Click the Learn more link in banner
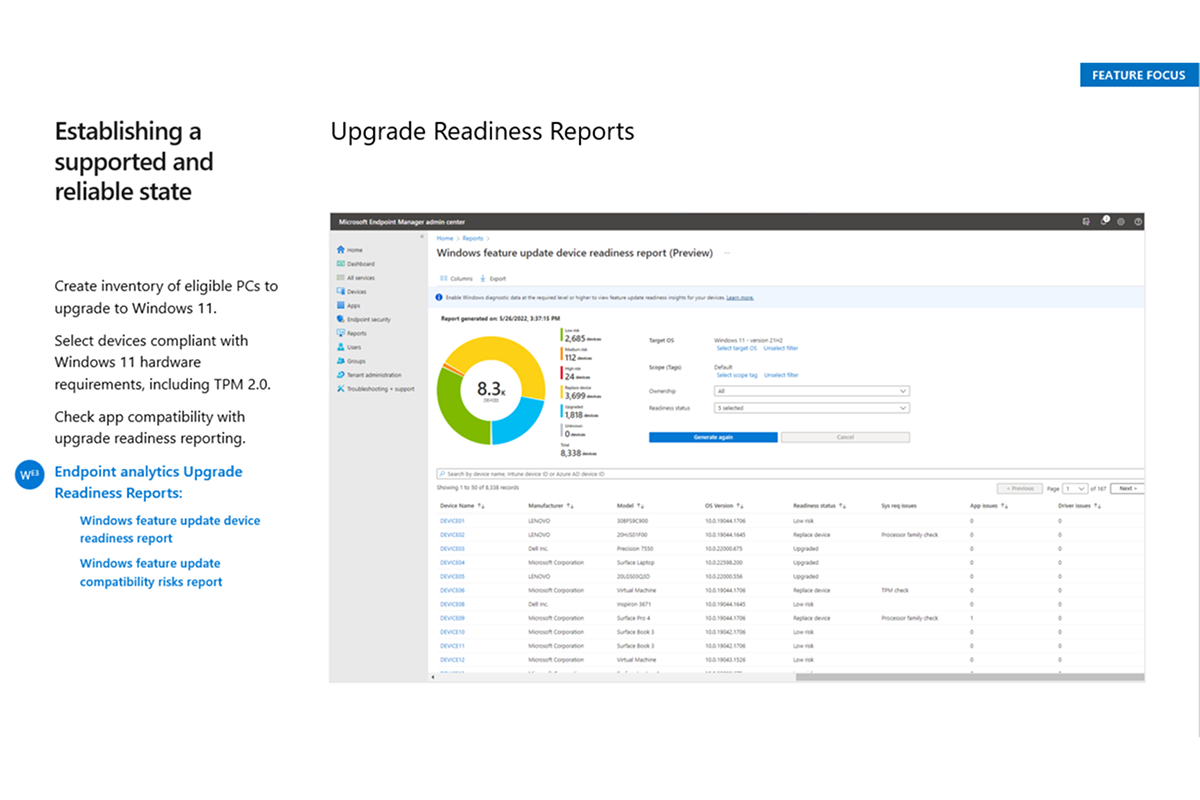Image resolution: width=1200 pixels, height=800 pixels. point(740,298)
